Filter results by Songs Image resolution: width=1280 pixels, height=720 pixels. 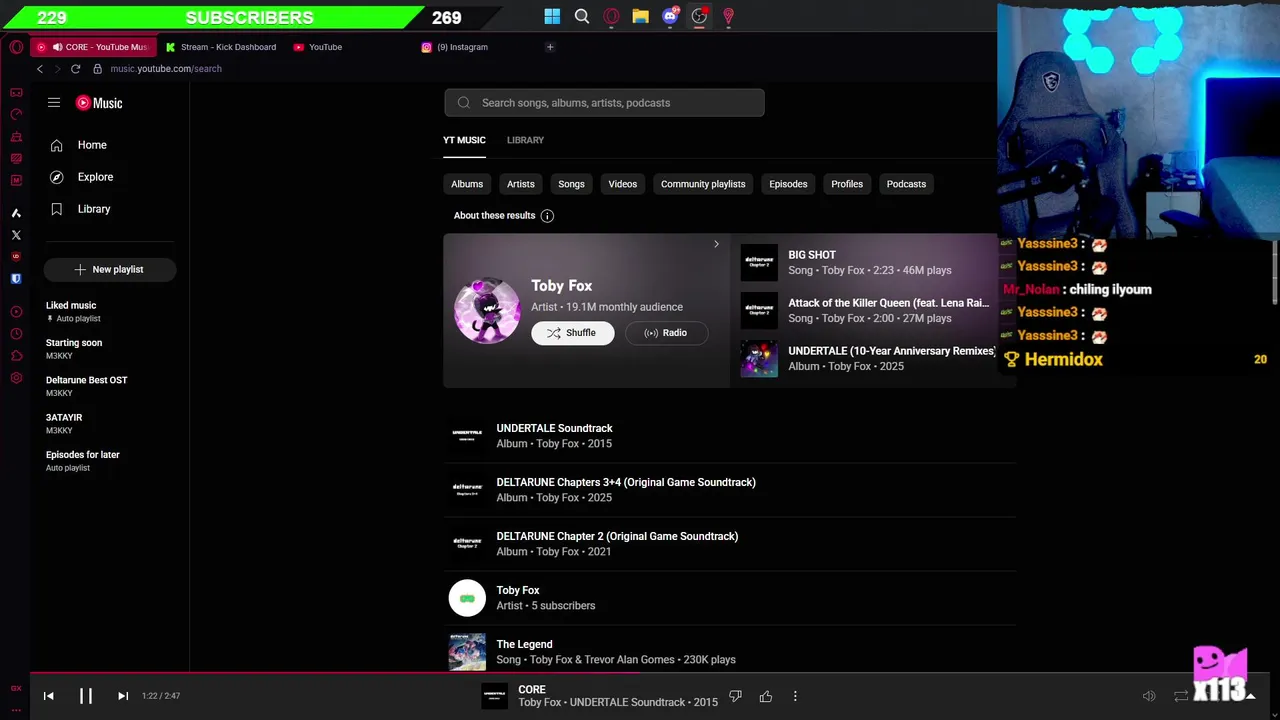point(571,184)
